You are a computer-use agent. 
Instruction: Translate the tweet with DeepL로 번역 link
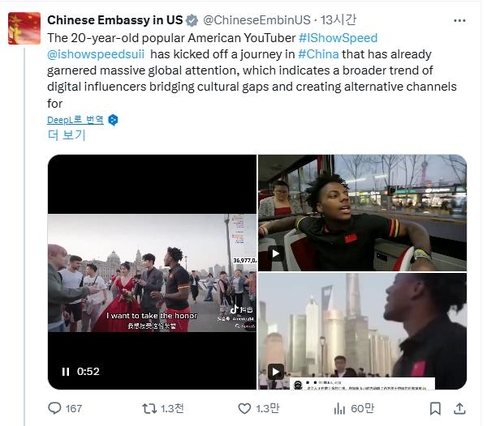(x=75, y=120)
